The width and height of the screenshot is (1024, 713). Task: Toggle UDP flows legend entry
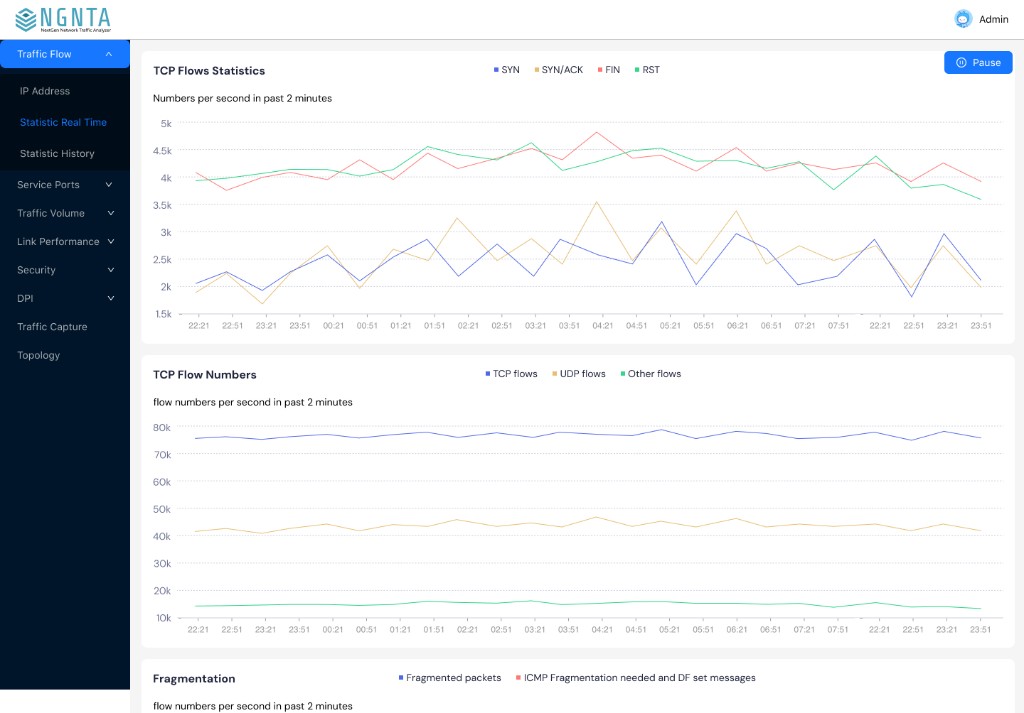[579, 373]
